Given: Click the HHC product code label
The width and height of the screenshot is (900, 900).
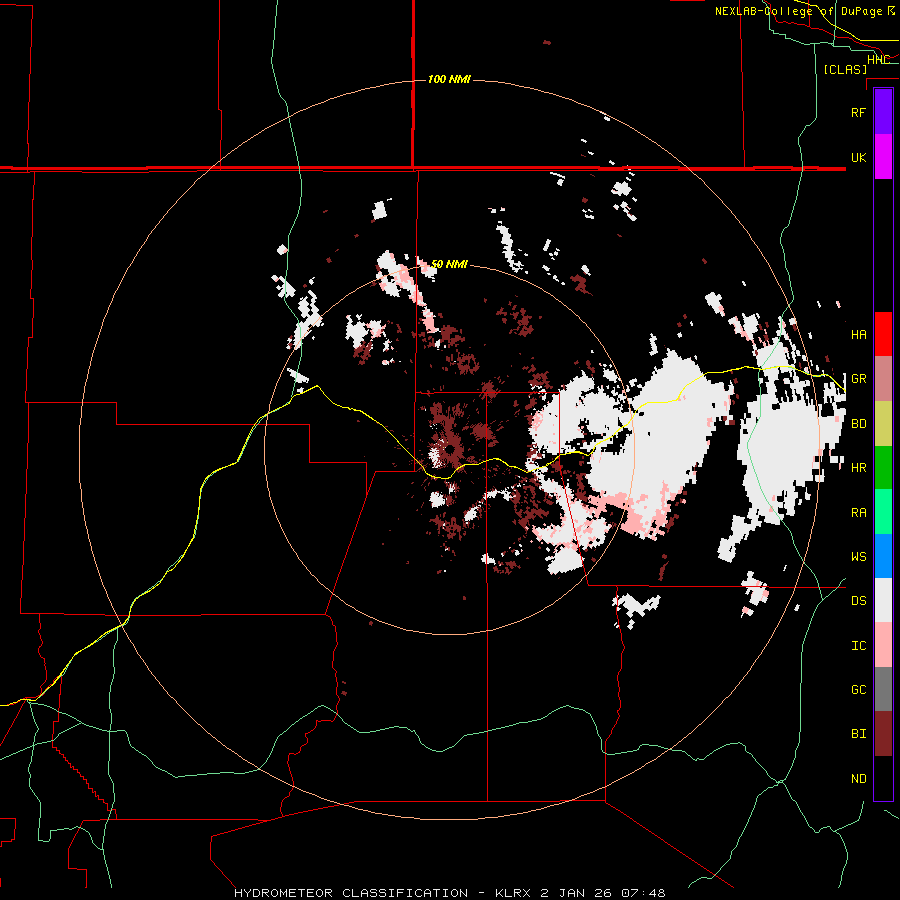Looking at the screenshot, I should pyautogui.click(x=878, y=59).
